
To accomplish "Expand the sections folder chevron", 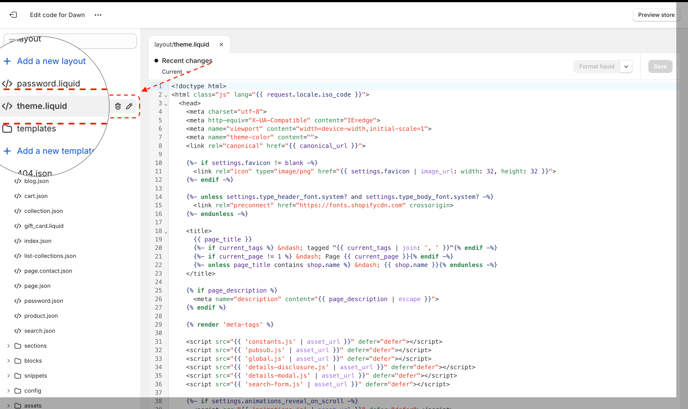I will [8, 346].
